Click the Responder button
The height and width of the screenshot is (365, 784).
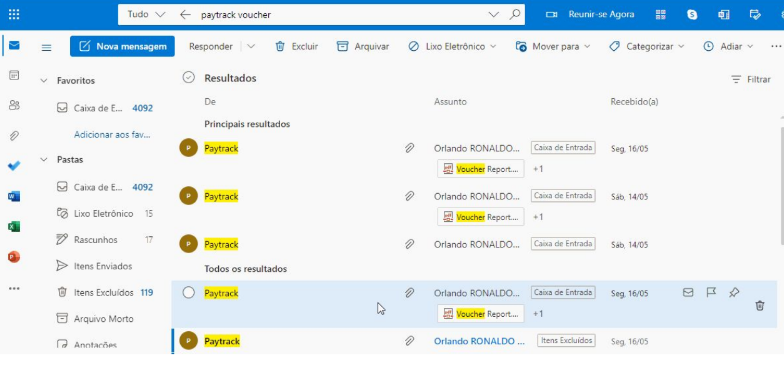click(210, 46)
